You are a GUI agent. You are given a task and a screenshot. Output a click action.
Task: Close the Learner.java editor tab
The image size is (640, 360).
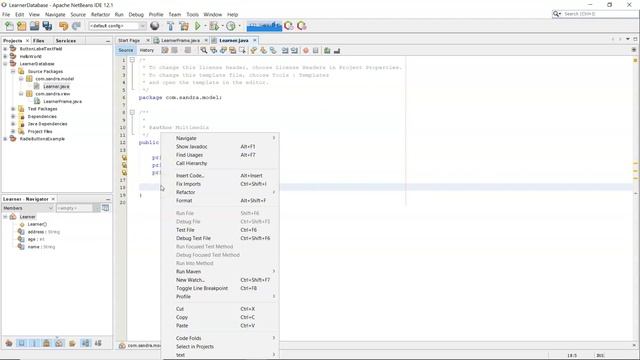pos(254,40)
